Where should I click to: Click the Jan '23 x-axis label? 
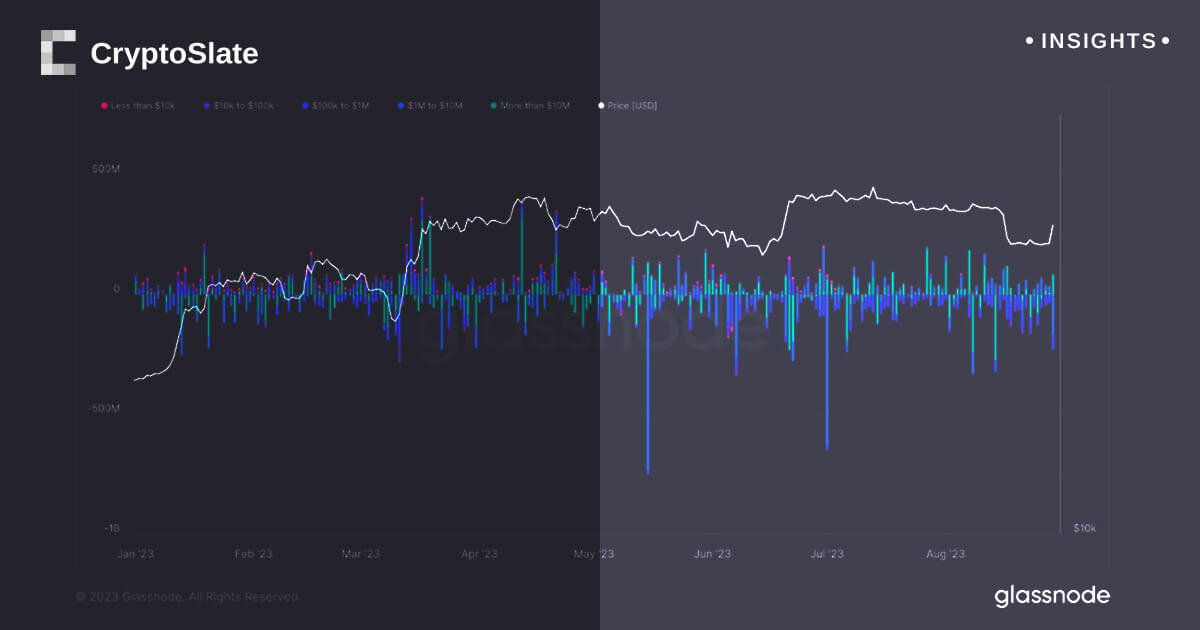click(134, 553)
